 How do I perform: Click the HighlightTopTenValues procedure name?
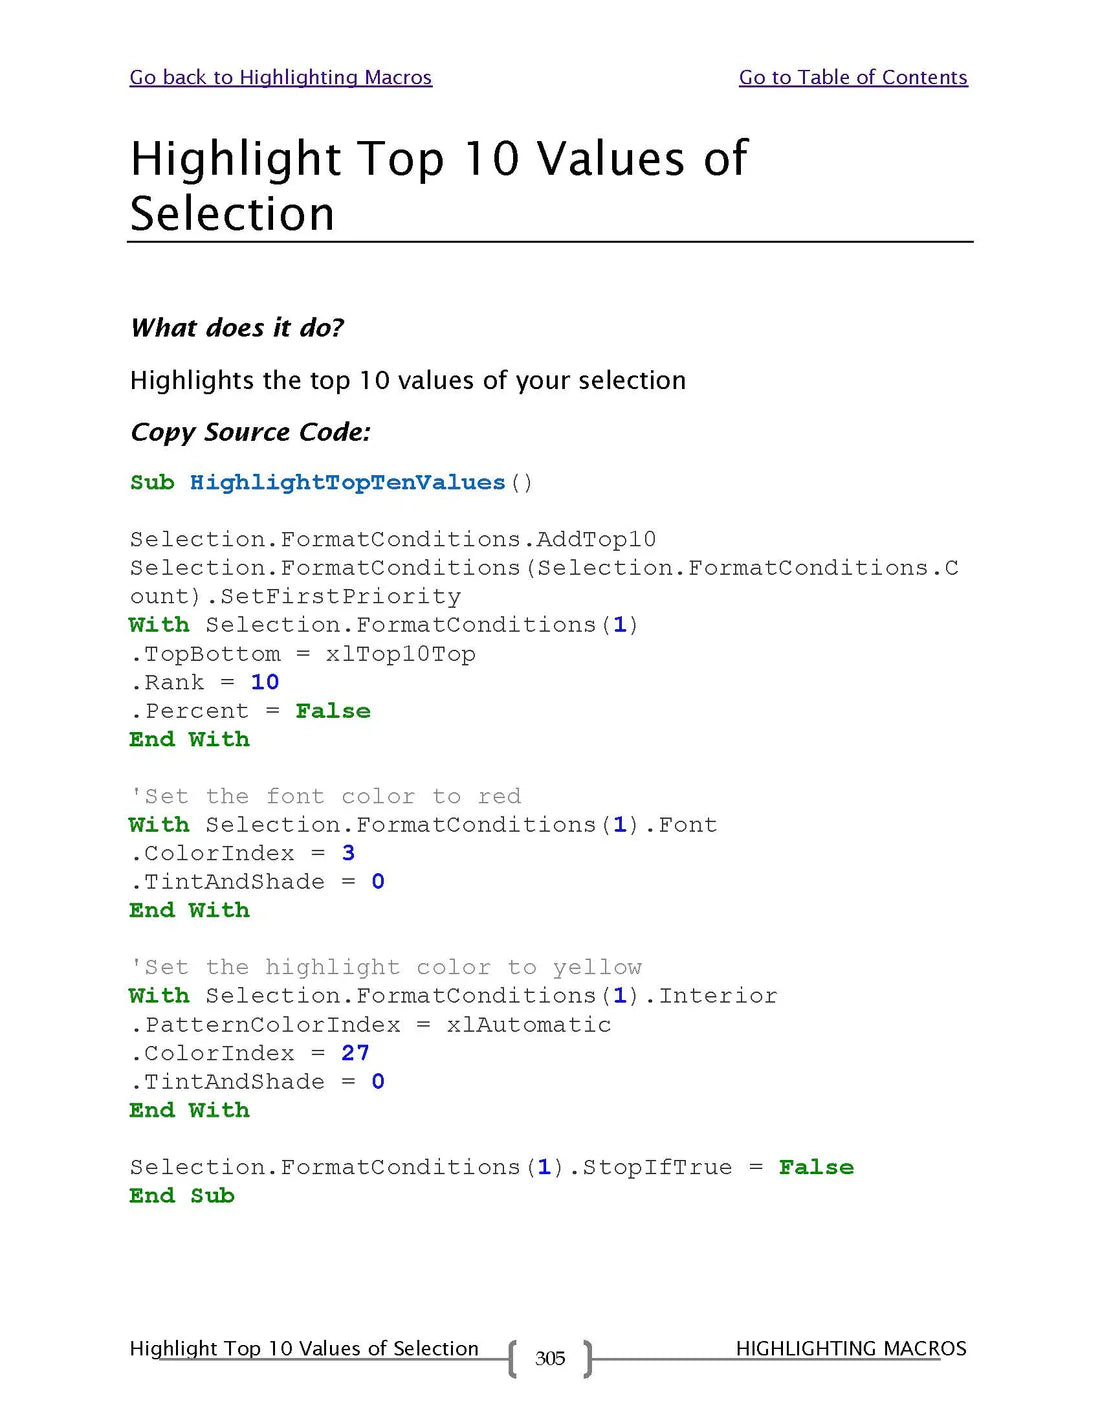point(347,483)
